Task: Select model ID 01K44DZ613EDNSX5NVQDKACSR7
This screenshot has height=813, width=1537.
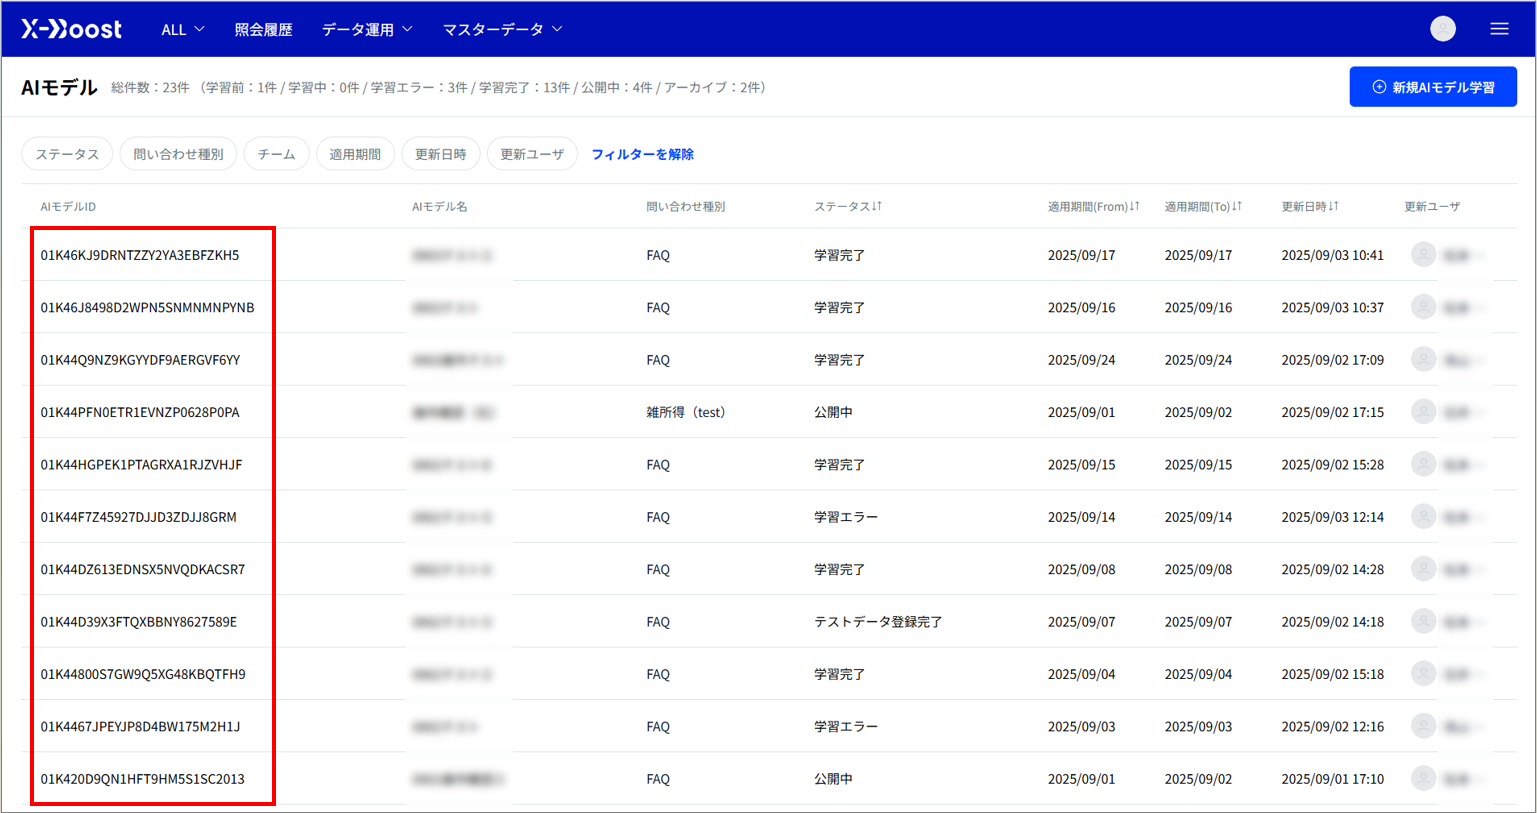Action: coord(143,569)
